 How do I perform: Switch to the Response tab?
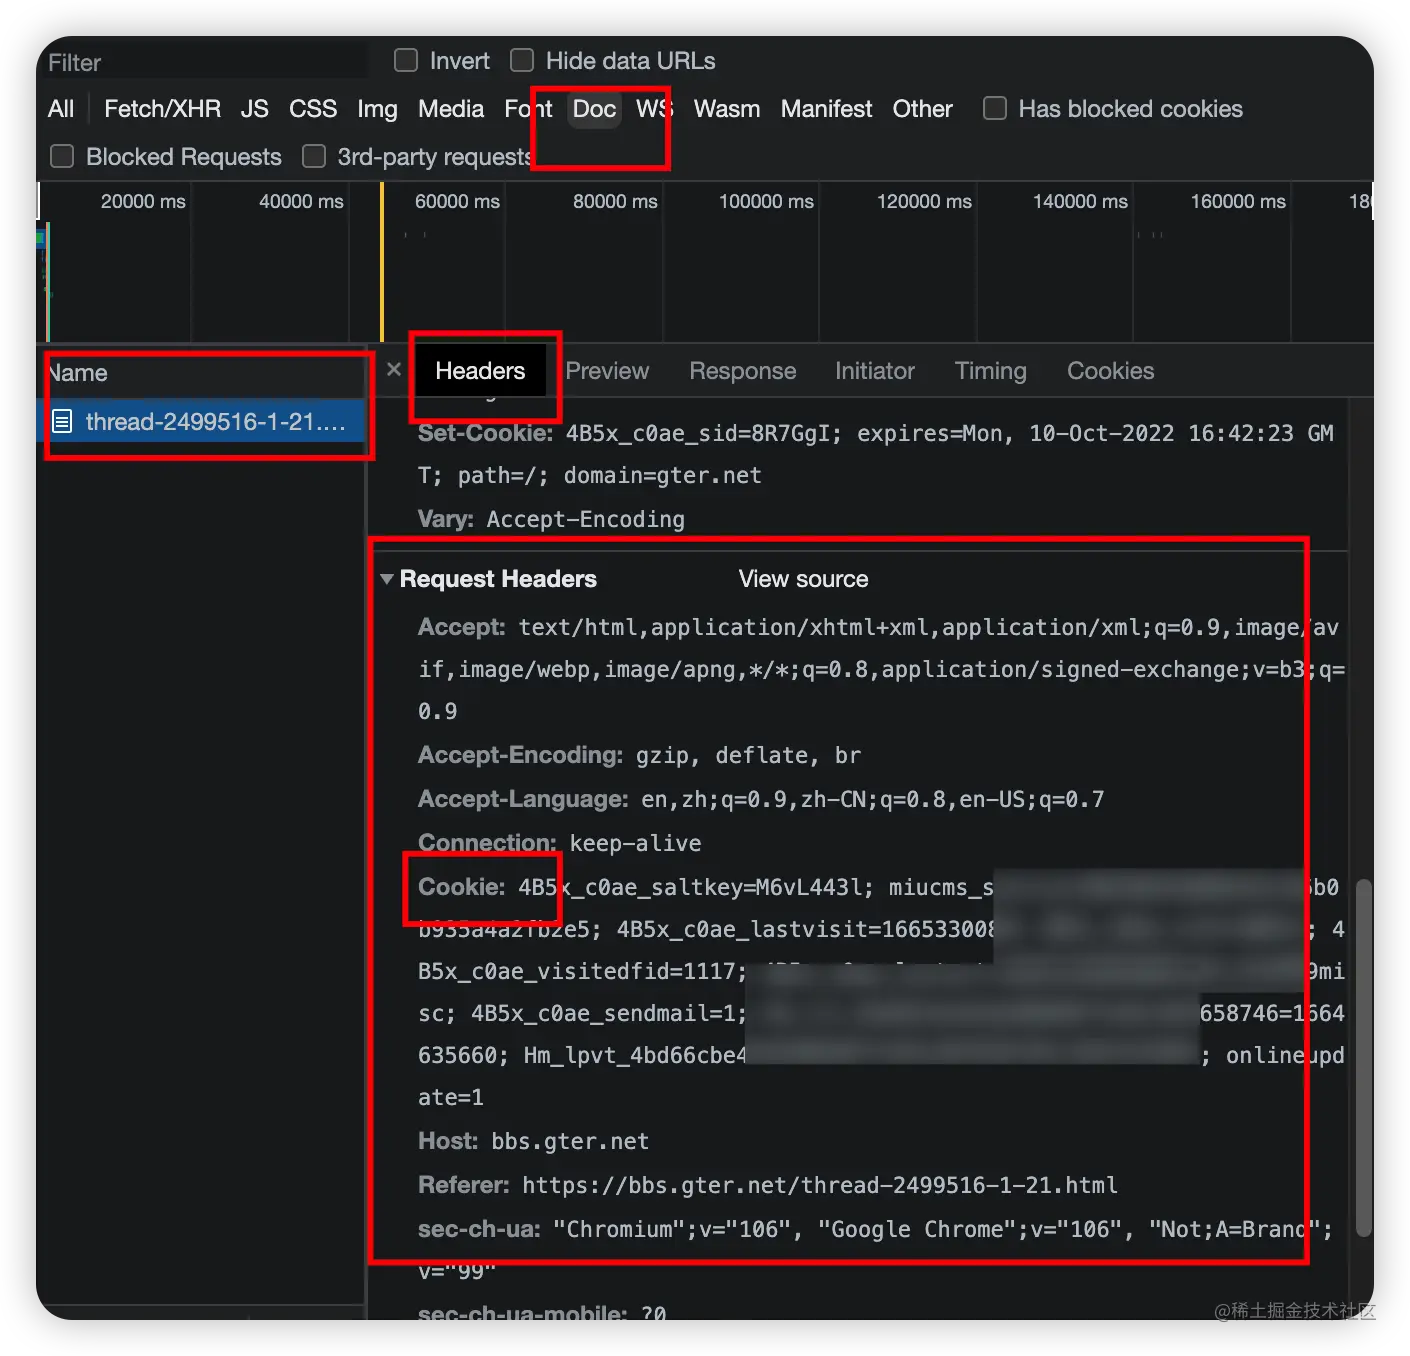point(743,371)
